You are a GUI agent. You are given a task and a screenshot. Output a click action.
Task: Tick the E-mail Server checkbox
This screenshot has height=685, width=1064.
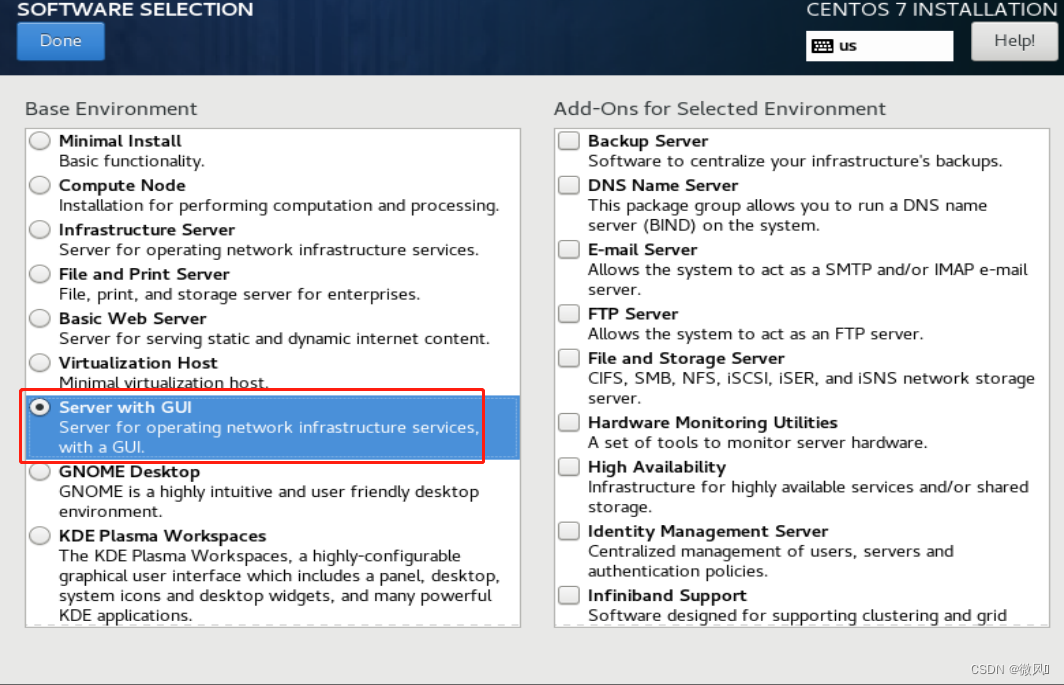point(569,249)
